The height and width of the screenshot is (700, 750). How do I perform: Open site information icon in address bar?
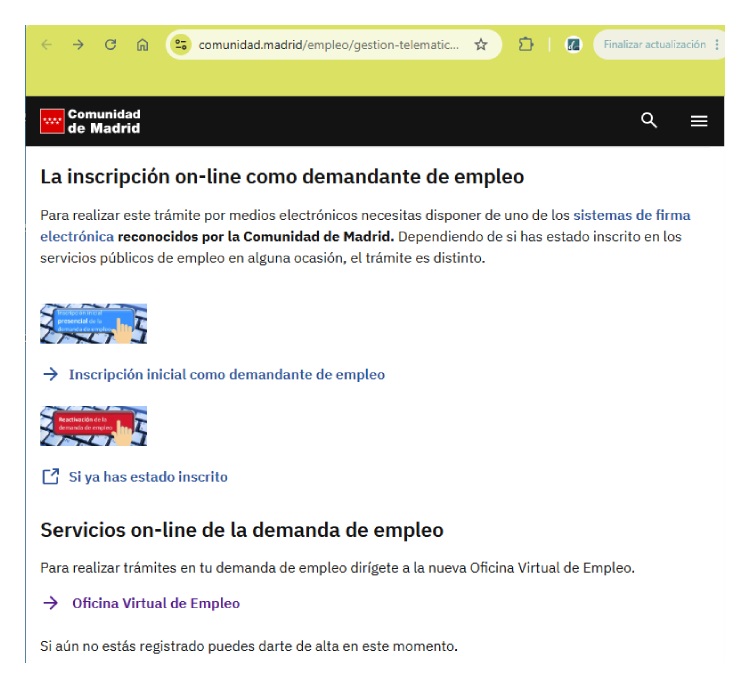(x=181, y=45)
